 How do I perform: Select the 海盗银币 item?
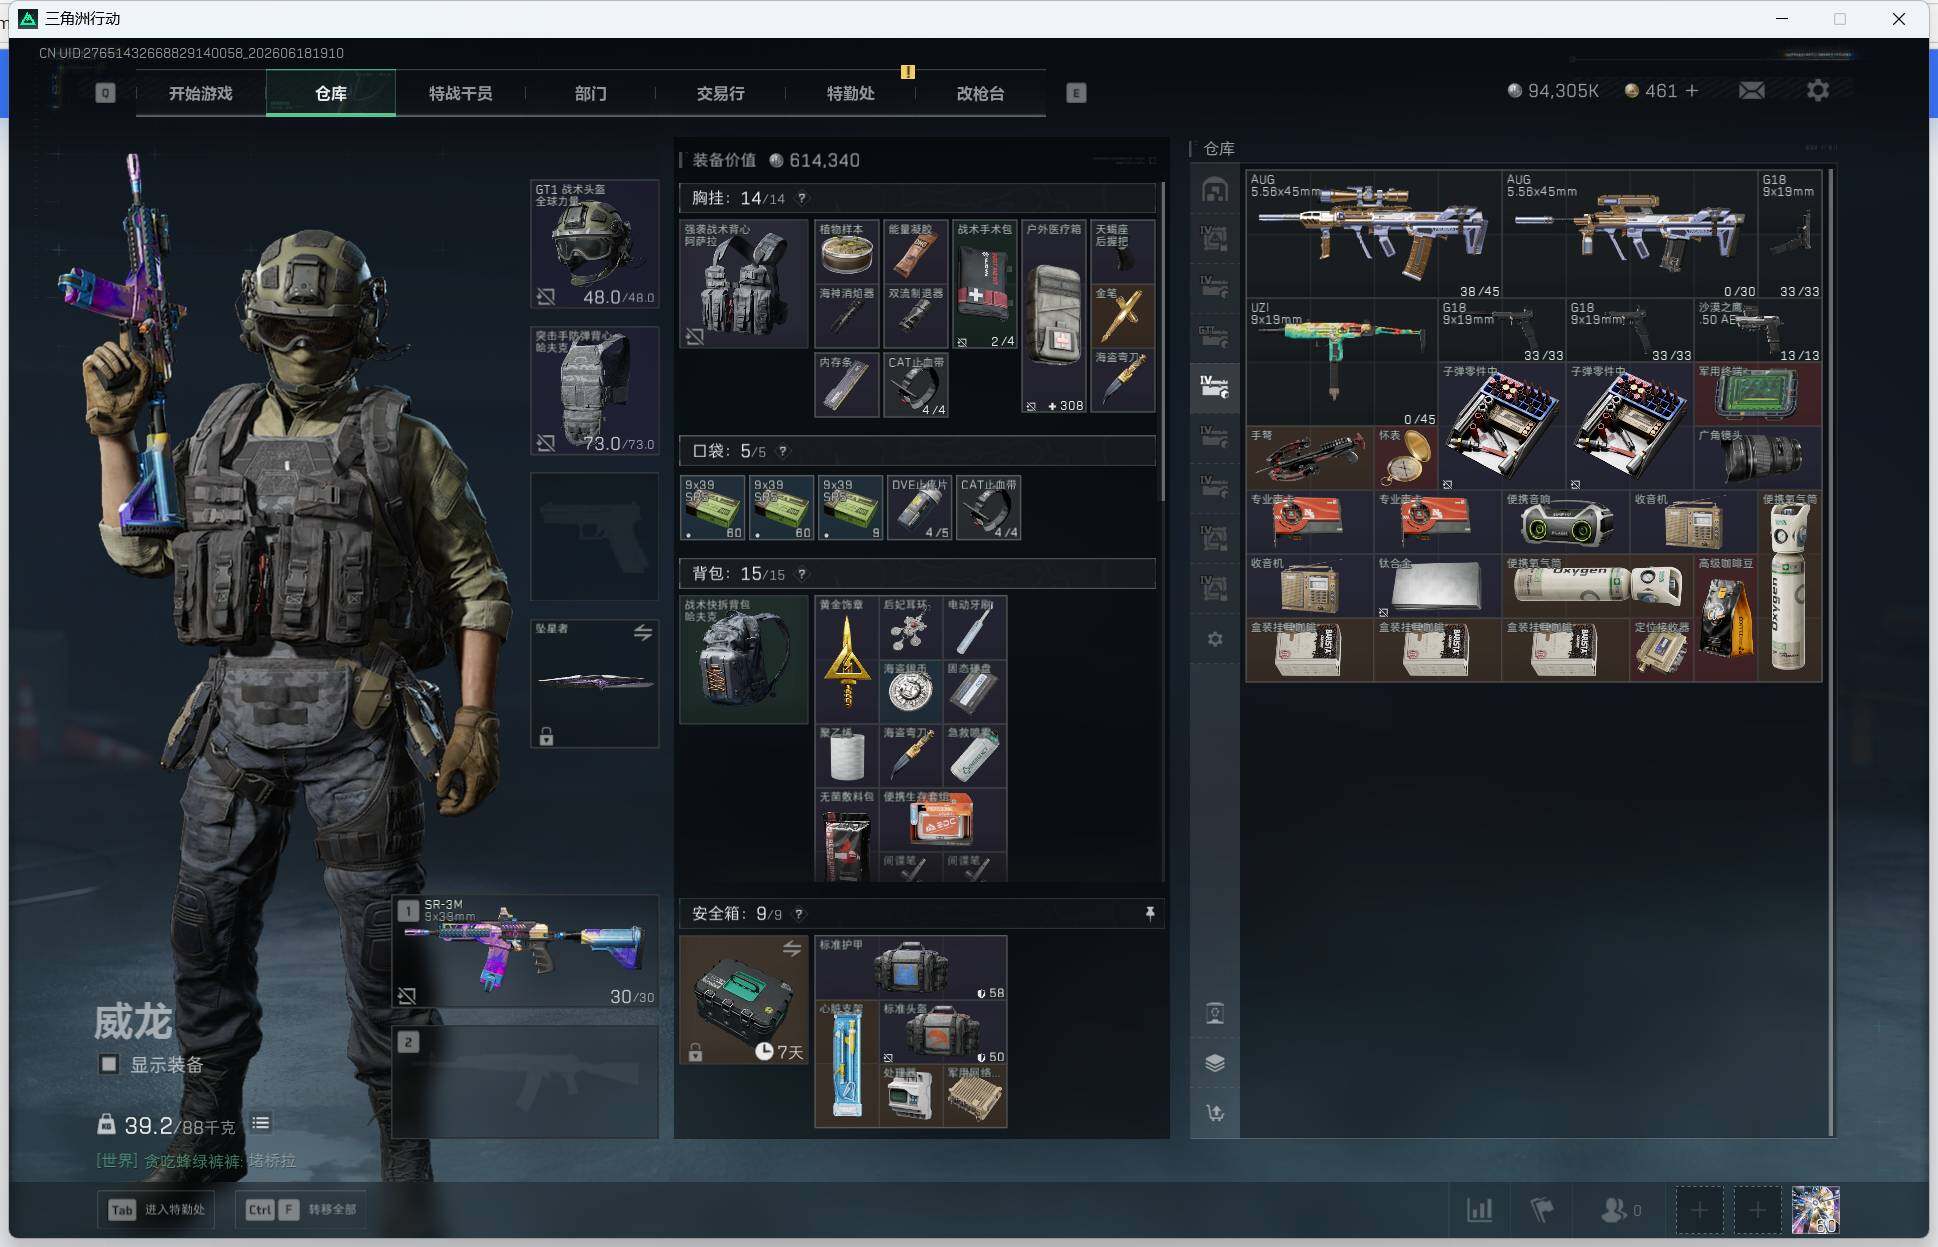911,692
